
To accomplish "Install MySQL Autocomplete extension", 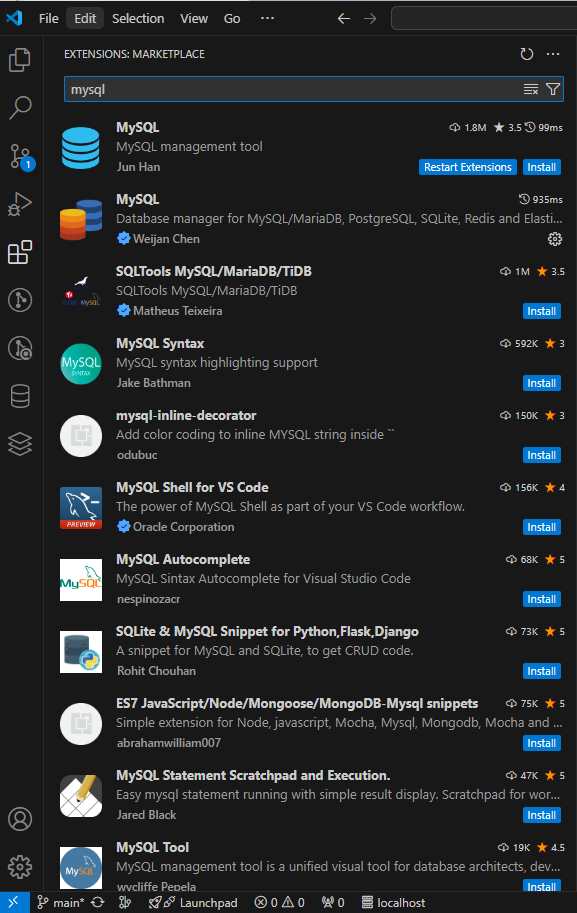I will (x=541, y=599).
